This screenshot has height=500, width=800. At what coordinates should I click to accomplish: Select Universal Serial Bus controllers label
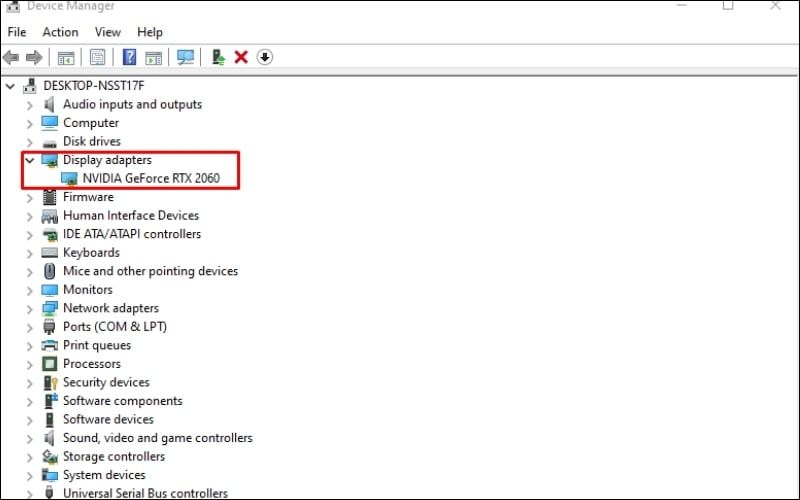pyautogui.click(x=145, y=493)
